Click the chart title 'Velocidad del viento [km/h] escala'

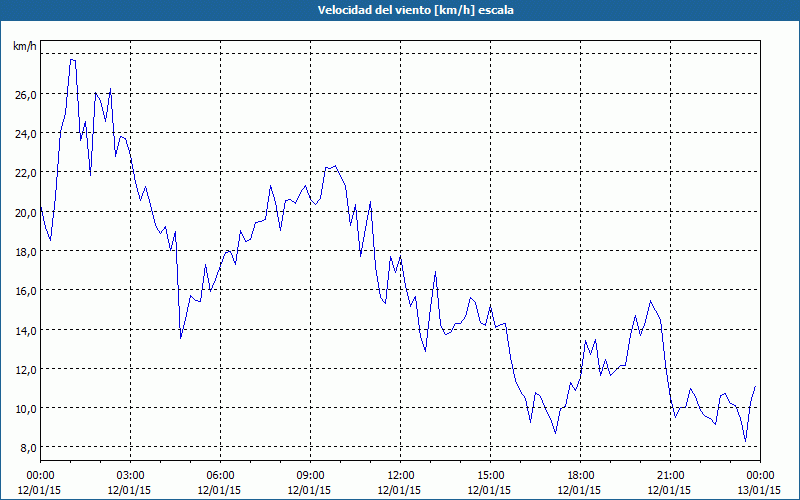(415, 10)
